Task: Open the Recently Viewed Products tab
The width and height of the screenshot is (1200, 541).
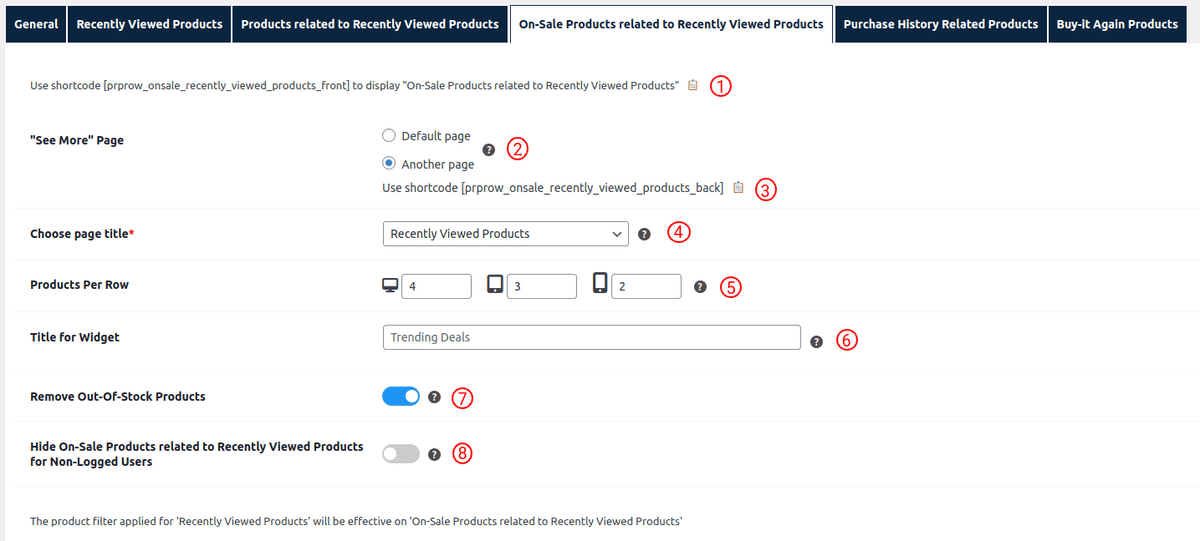Action: [x=149, y=24]
